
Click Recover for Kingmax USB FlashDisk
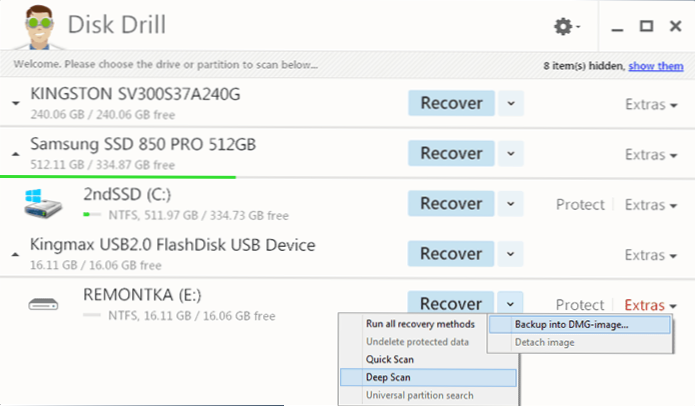[x=451, y=254]
